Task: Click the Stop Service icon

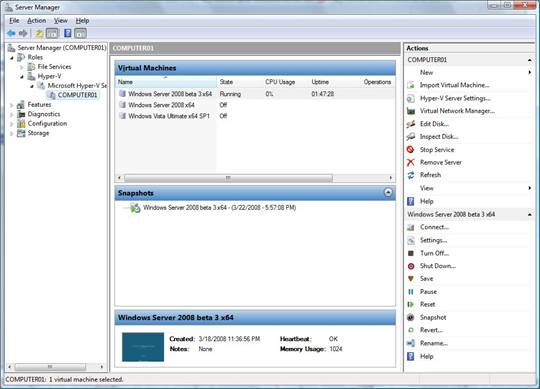Action: (410, 149)
